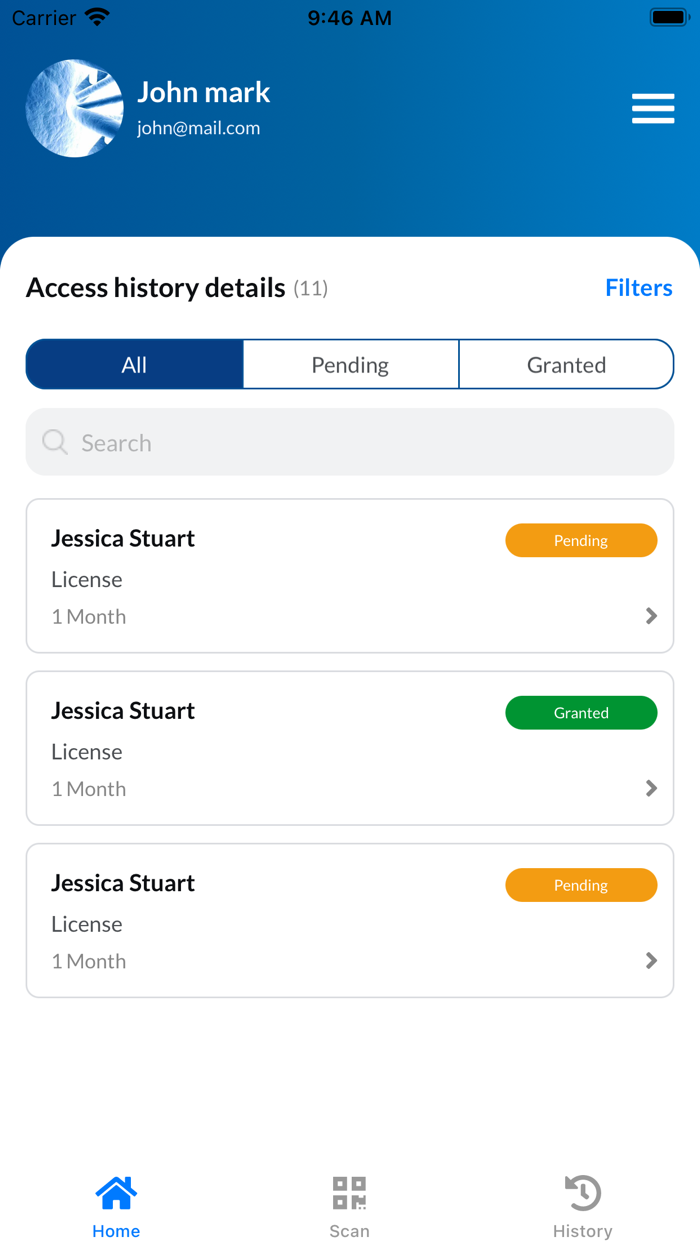Open the Filters link
700x1244 pixels.
638,288
